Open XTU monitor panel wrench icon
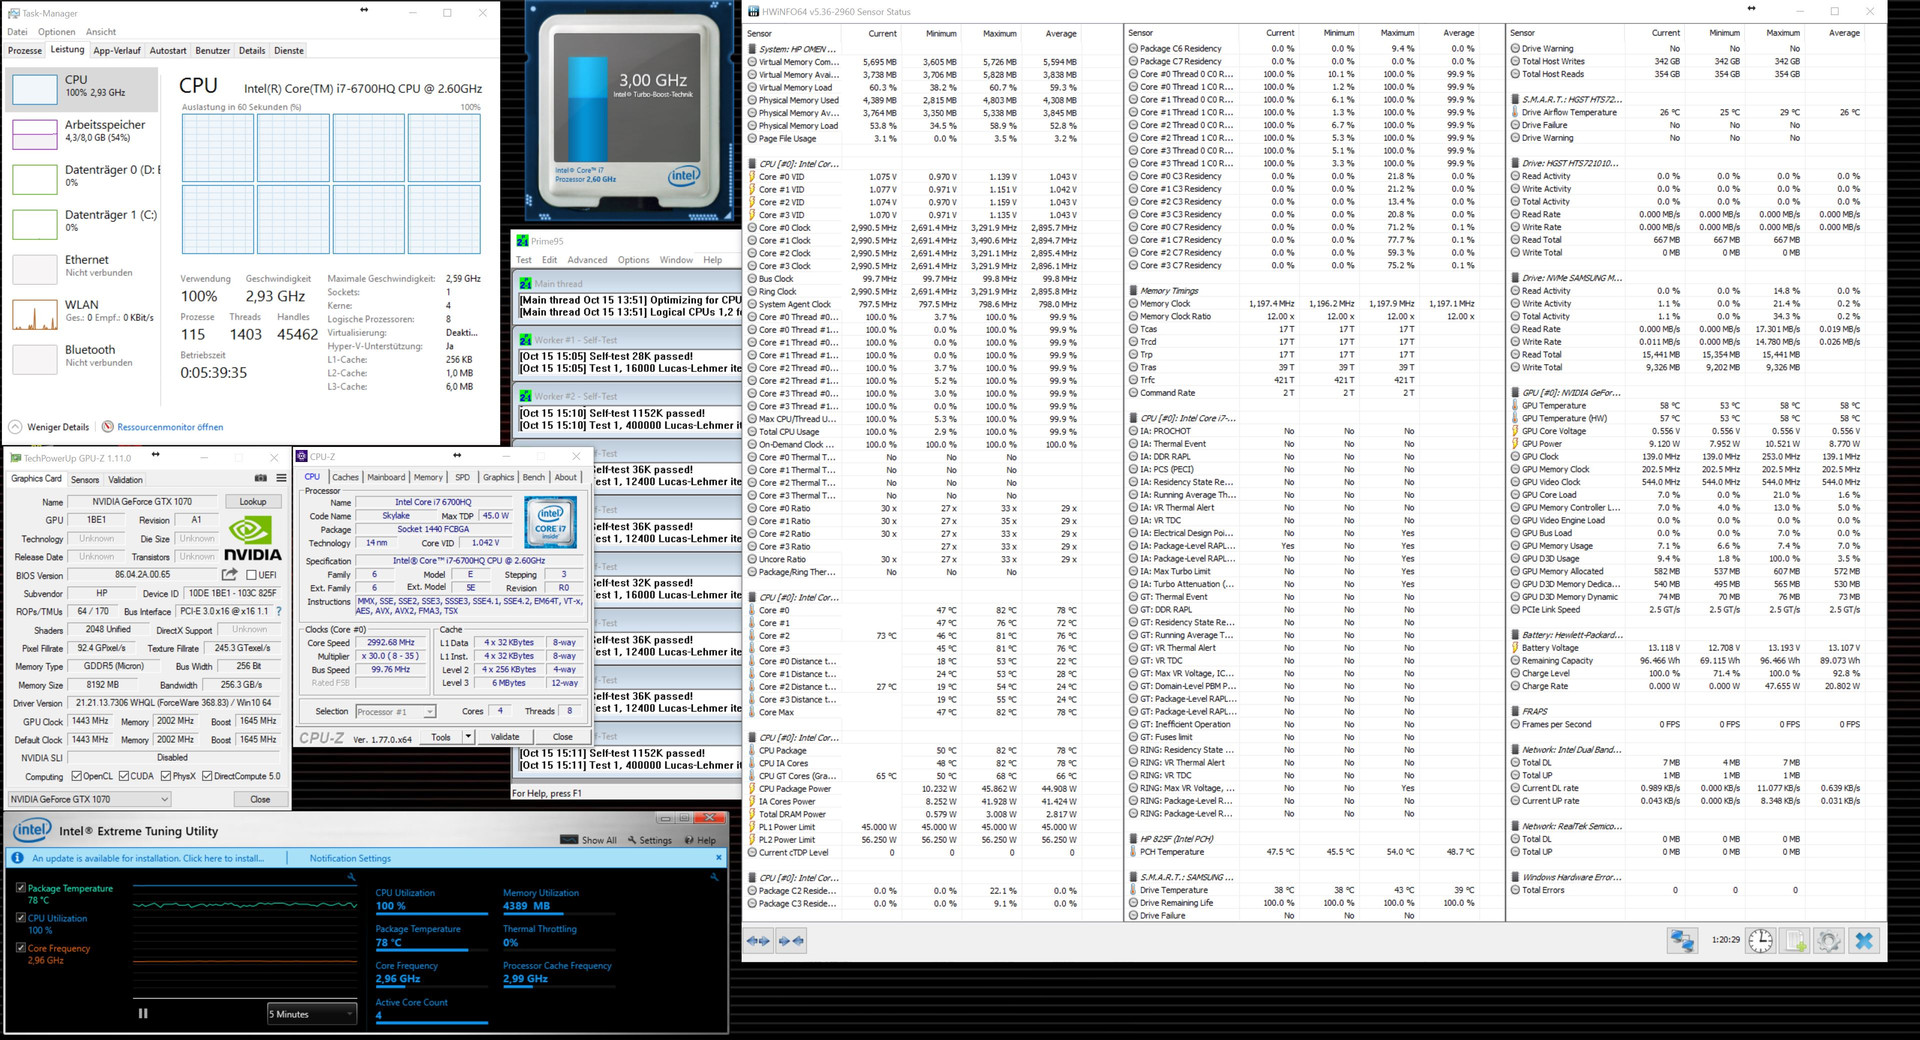Viewport: 1920px width, 1040px height. tap(715, 877)
